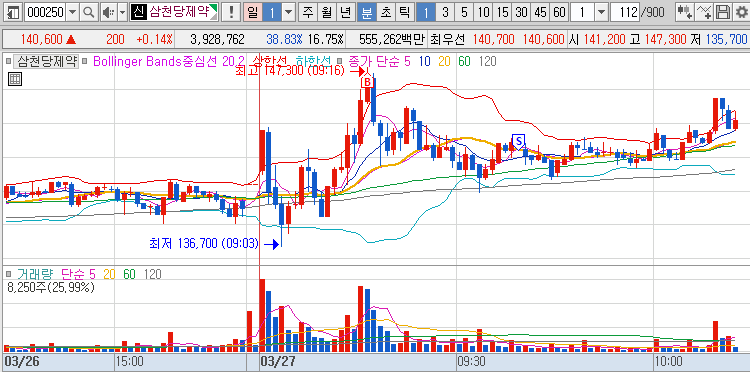
Task: Open the candlestick chart type icon
Action: click(684, 12)
